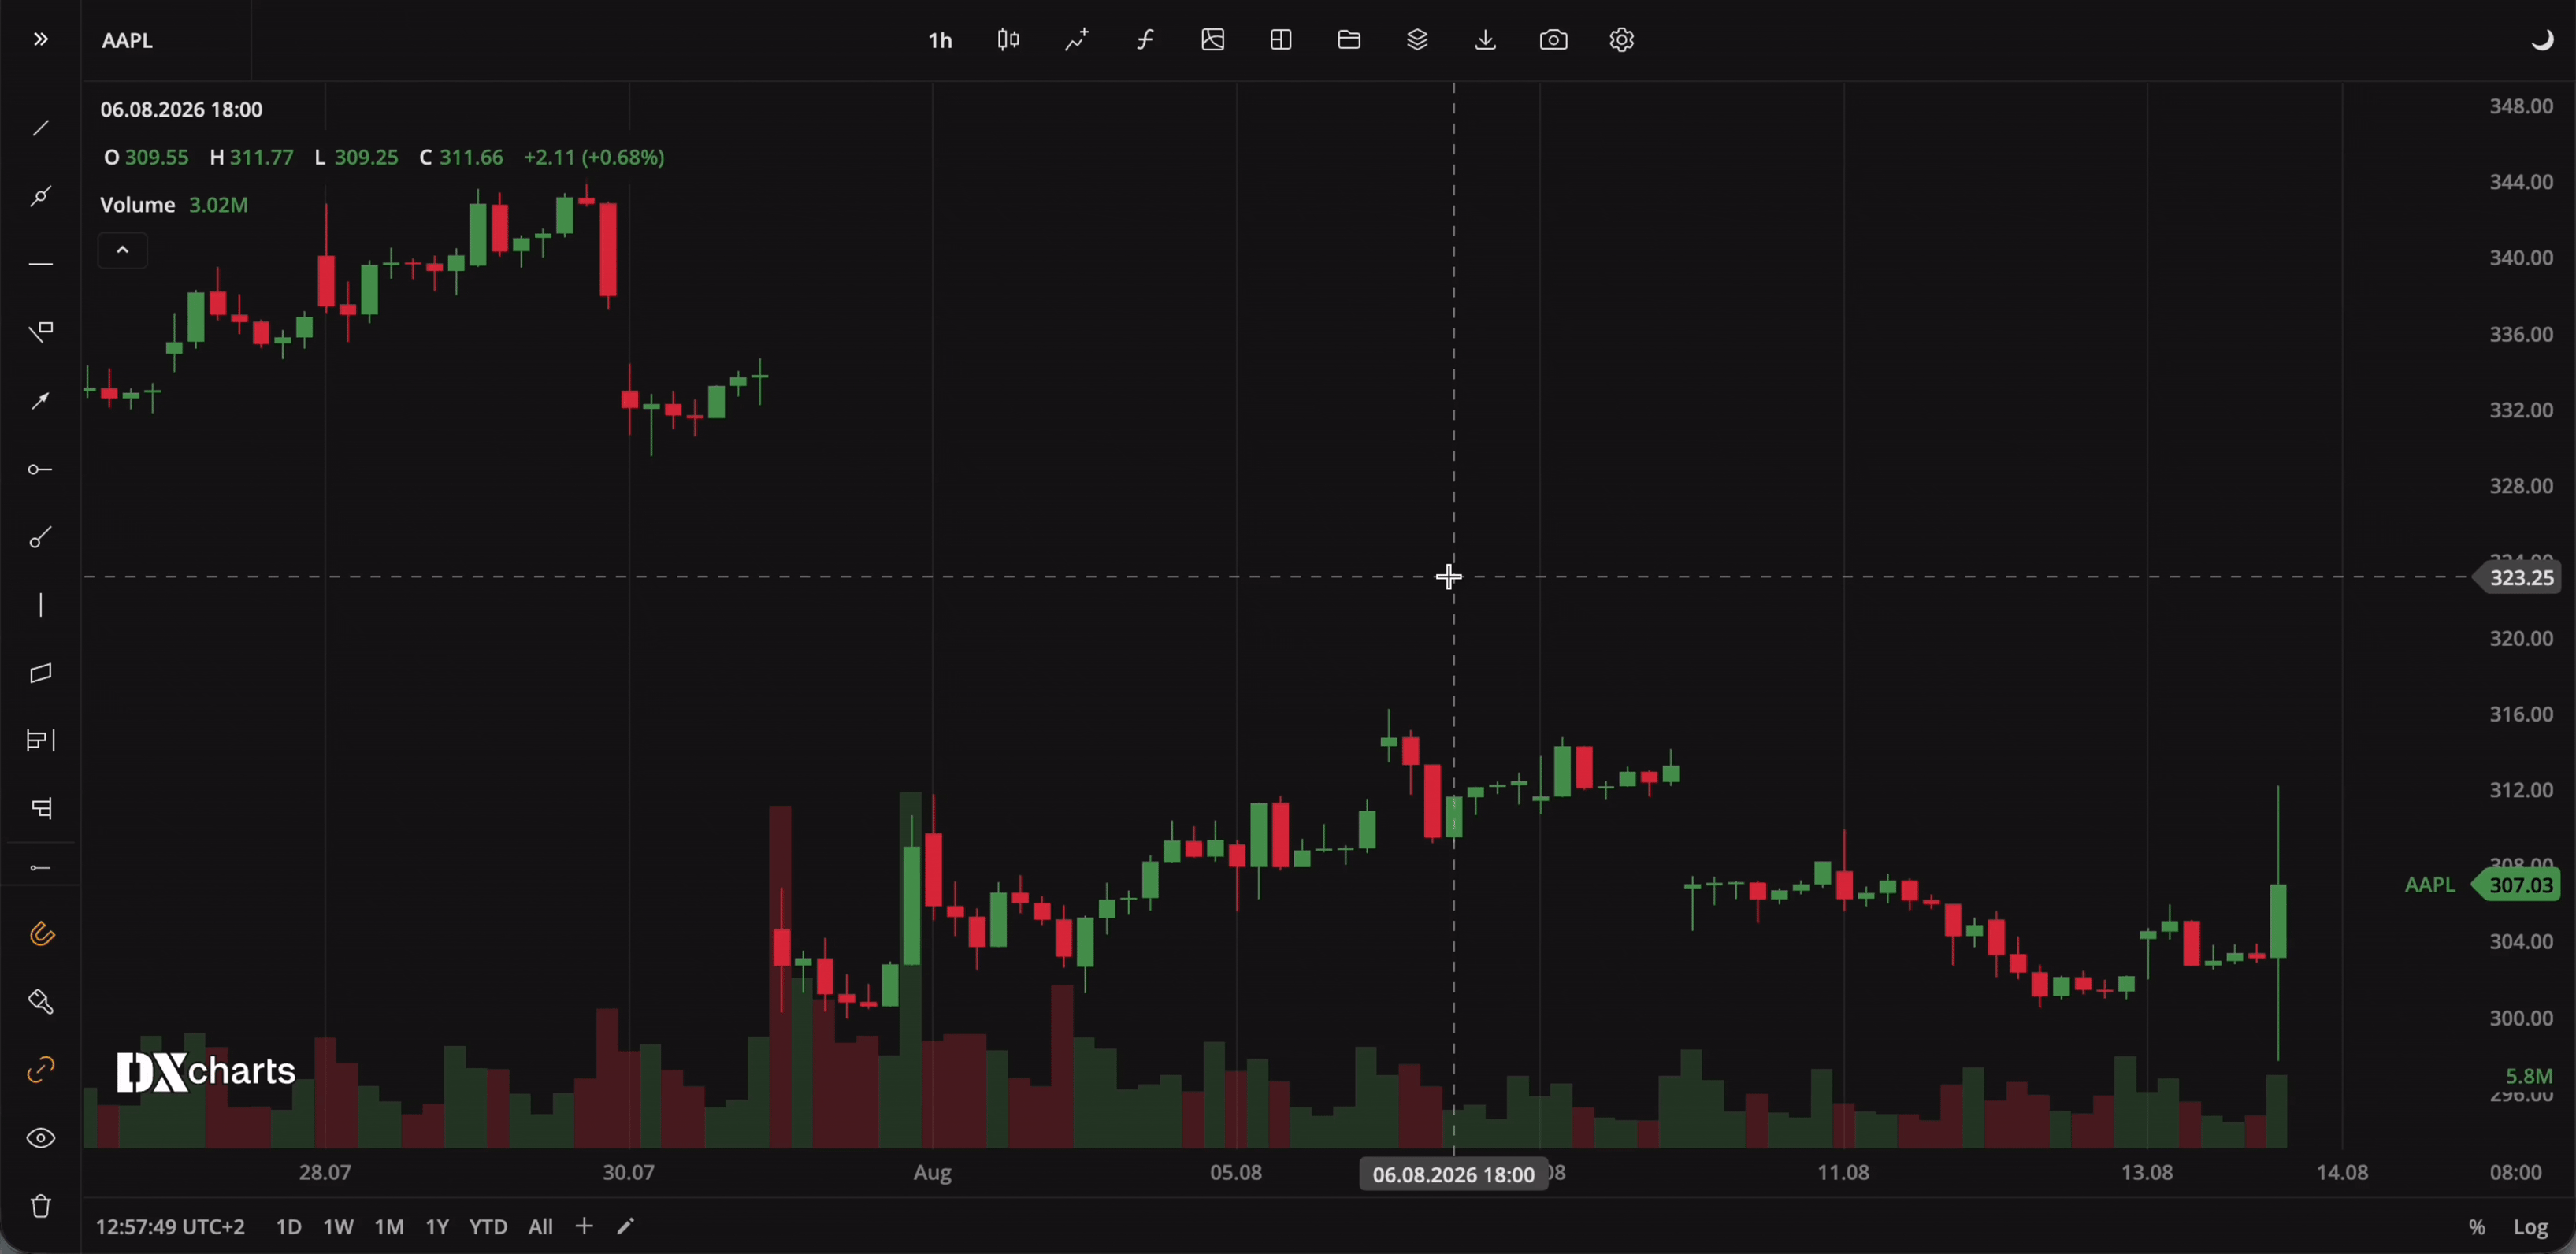Edit range presets with pencil icon

coord(626,1227)
